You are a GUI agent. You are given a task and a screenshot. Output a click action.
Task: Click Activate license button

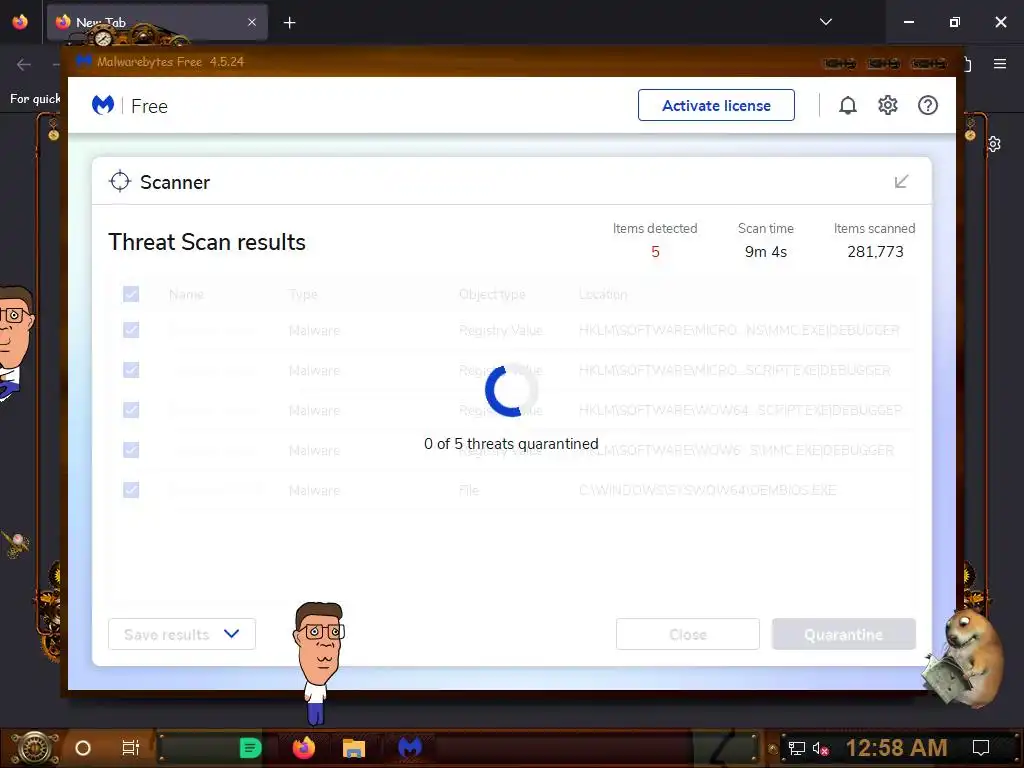716,105
